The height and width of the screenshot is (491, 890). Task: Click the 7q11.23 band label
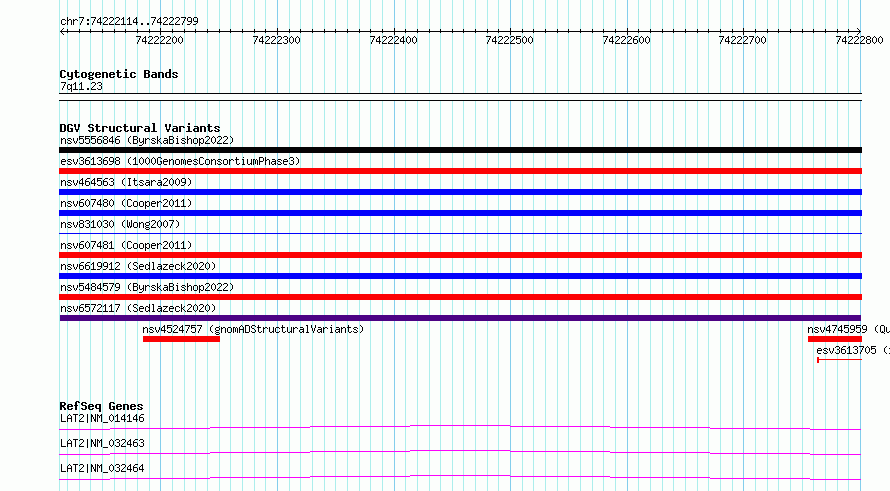click(x=81, y=86)
